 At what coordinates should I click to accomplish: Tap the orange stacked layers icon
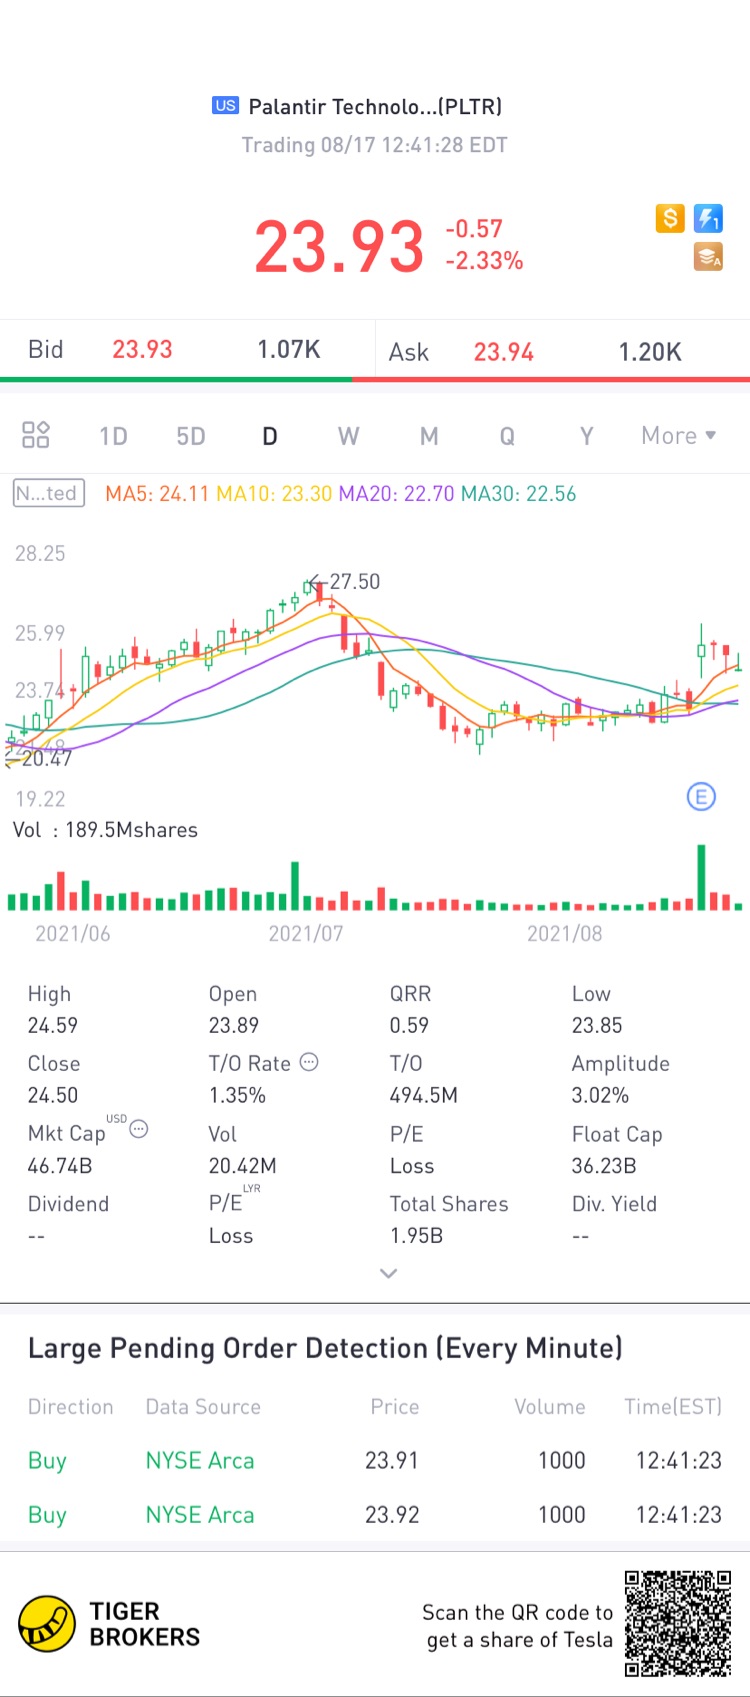click(x=709, y=257)
